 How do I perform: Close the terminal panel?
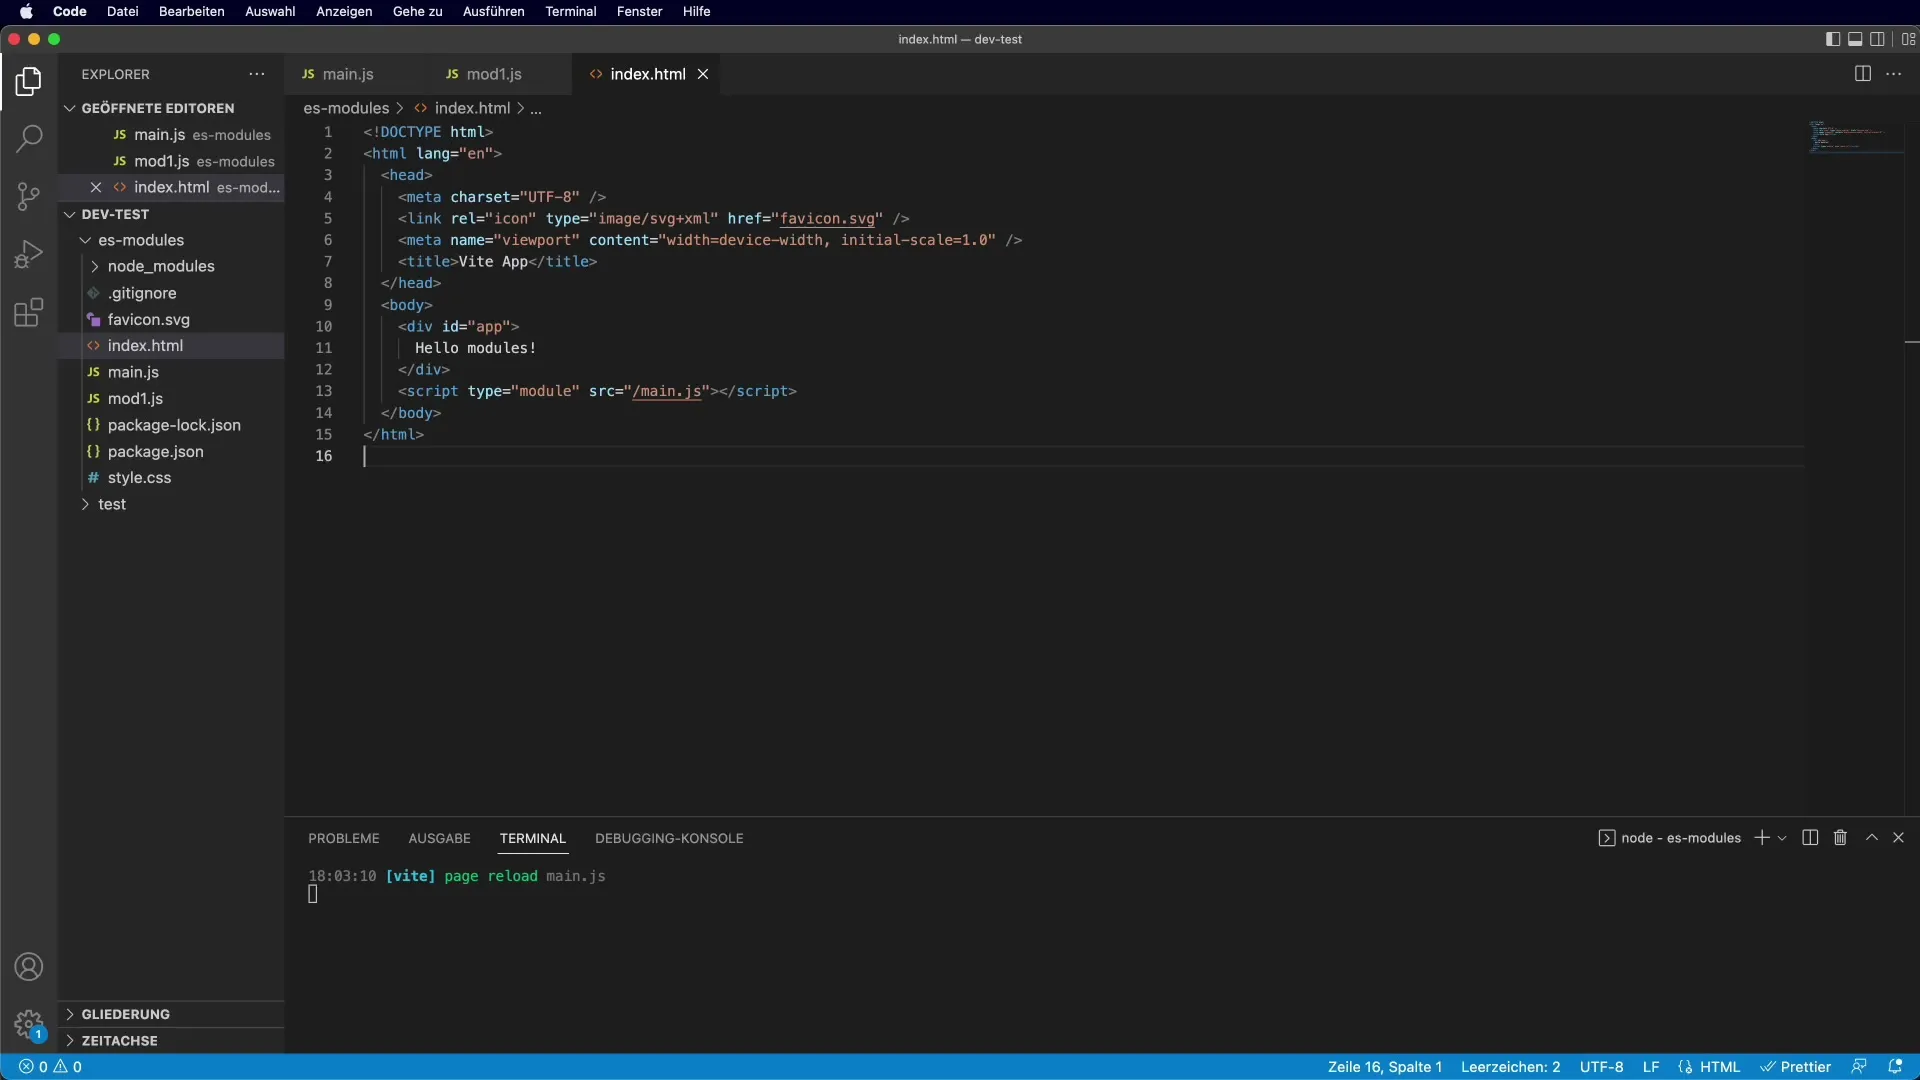[x=1898, y=838]
